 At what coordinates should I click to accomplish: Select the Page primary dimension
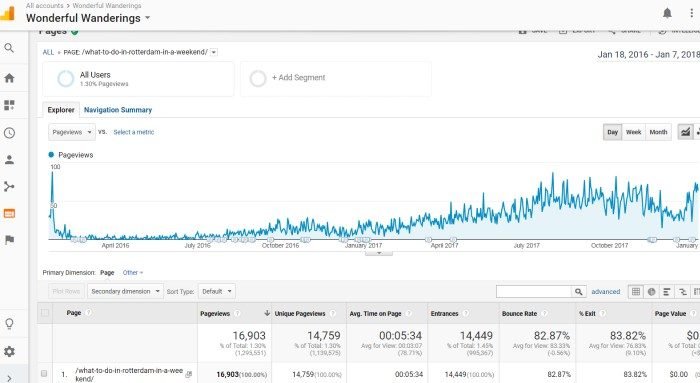coord(107,272)
